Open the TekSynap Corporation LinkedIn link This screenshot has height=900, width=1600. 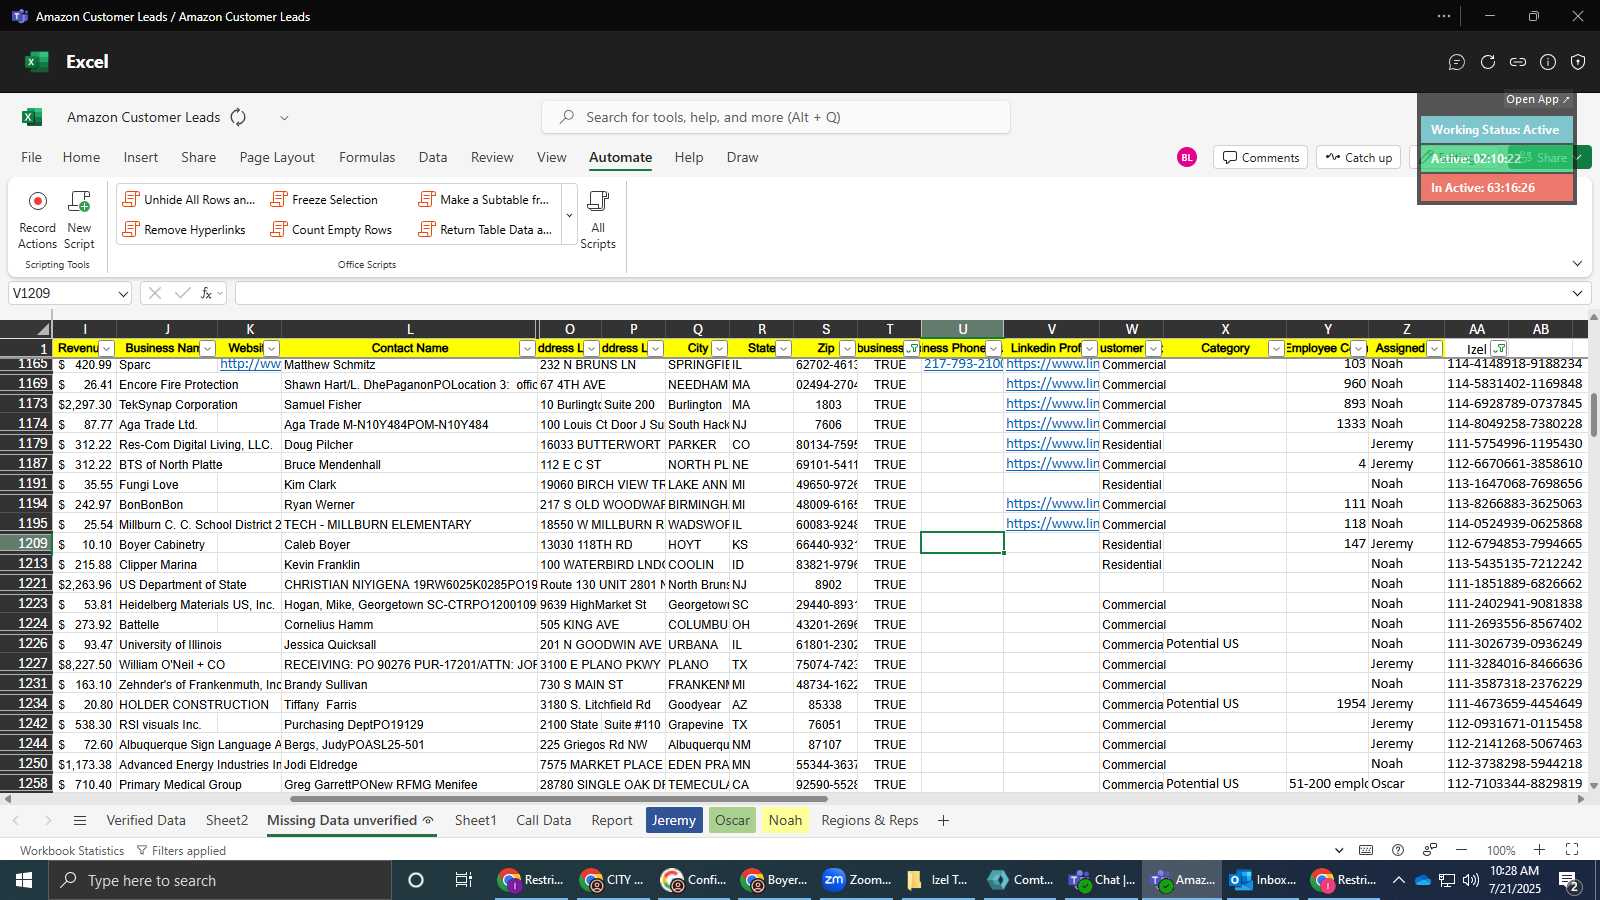pos(1052,404)
